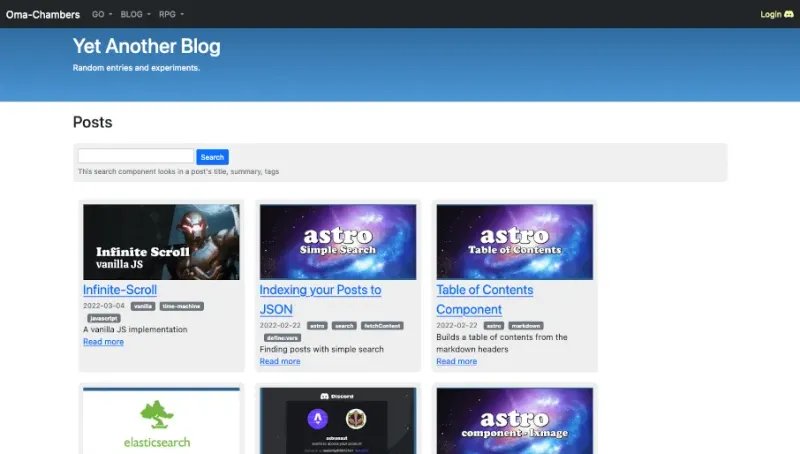Click the elasticsearch logo thumbnail

pos(161,421)
